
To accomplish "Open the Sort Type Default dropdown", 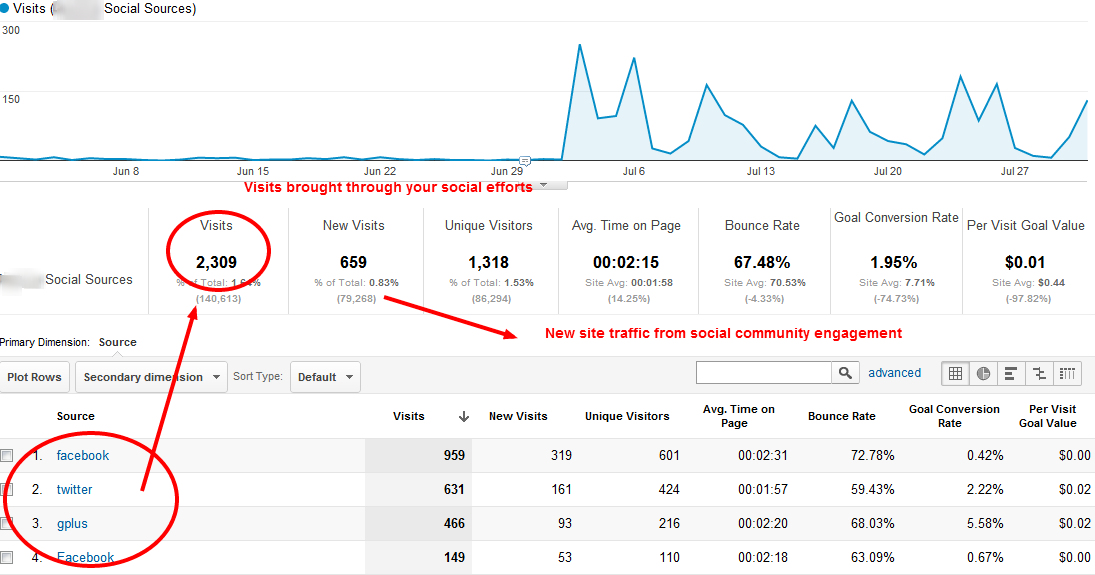I will (x=325, y=377).
